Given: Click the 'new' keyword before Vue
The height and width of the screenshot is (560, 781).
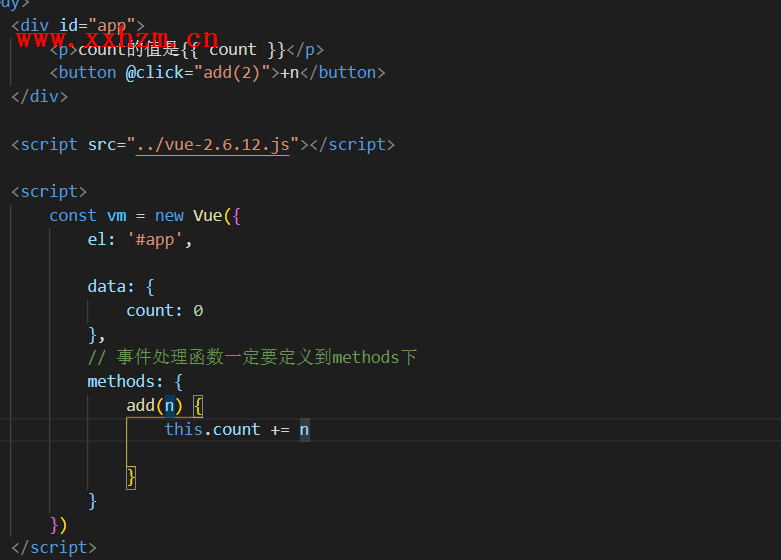Looking at the screenshot, I should 169,215.
